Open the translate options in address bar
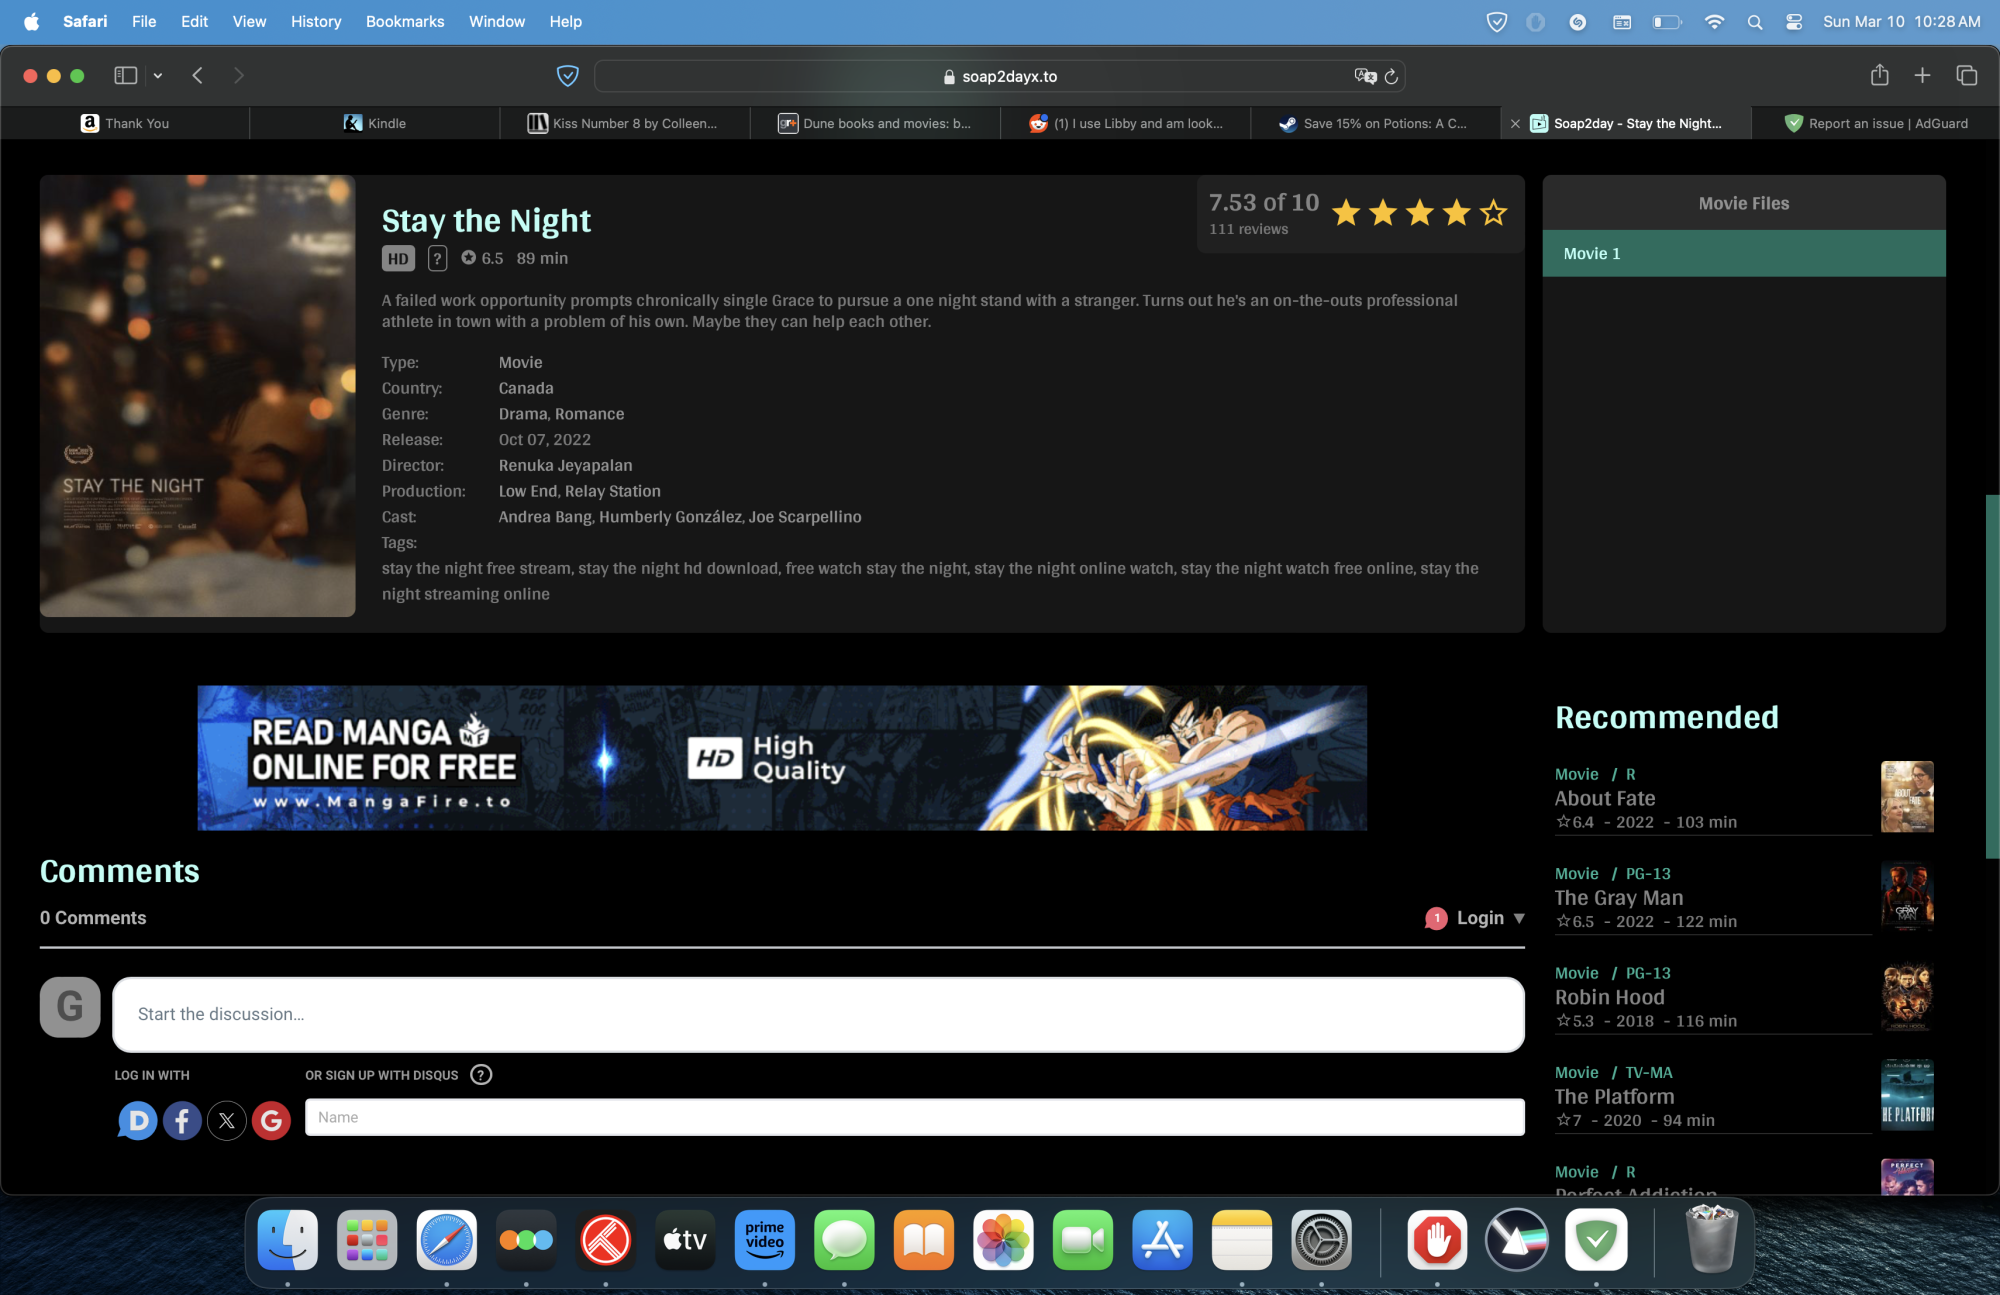 tap(1364, 76)
